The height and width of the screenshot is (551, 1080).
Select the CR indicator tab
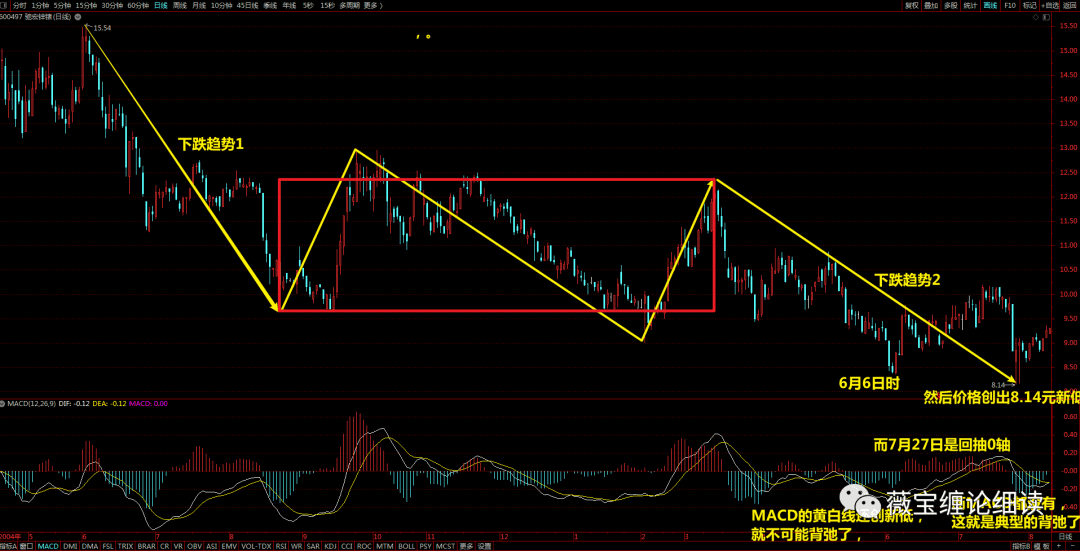(165, 546)
